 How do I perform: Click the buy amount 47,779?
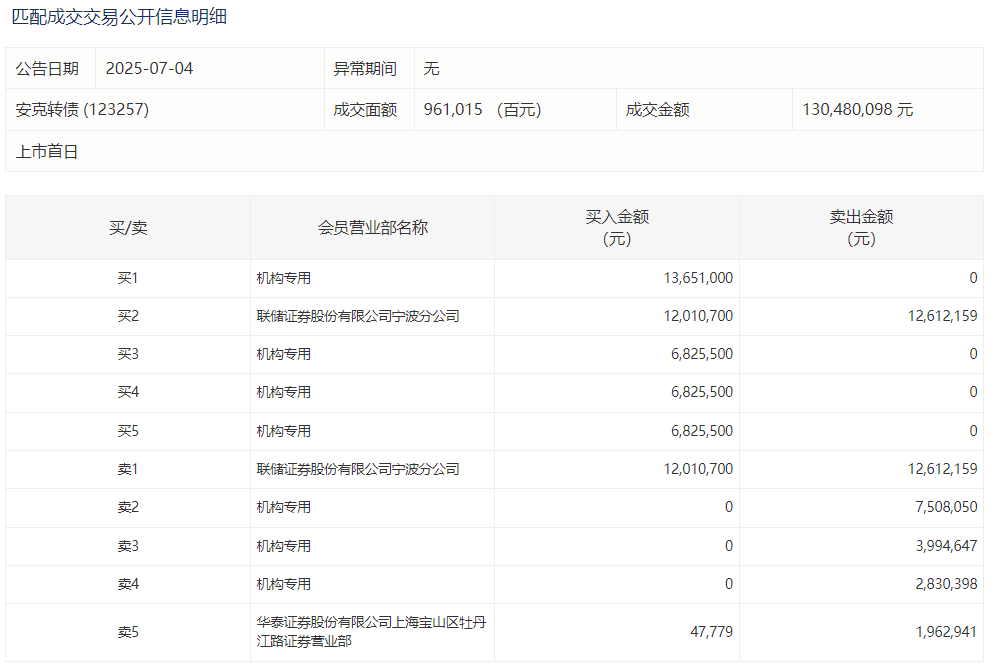(x=711, y=632)
